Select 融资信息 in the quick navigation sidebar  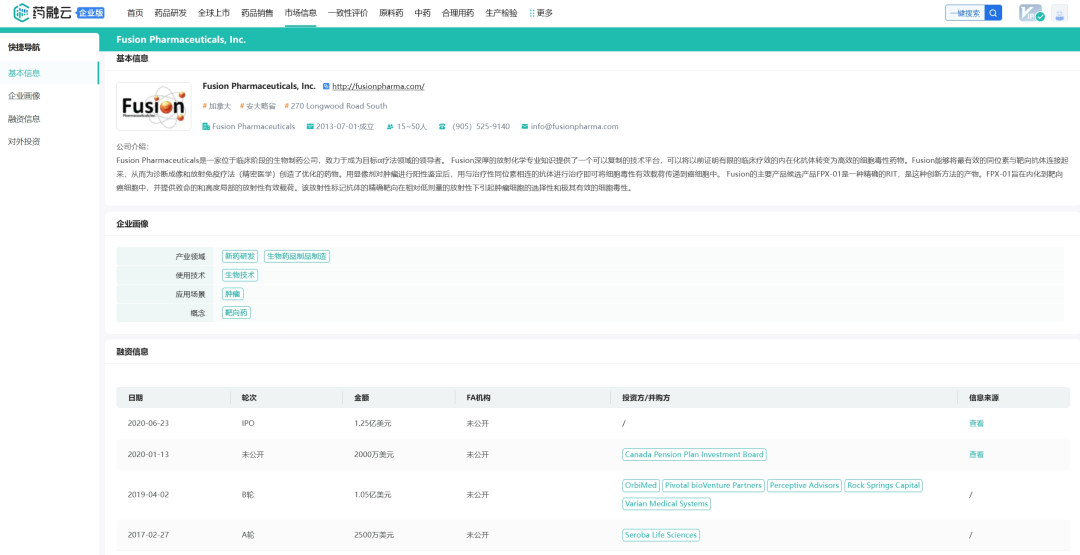tap(24, 119)
